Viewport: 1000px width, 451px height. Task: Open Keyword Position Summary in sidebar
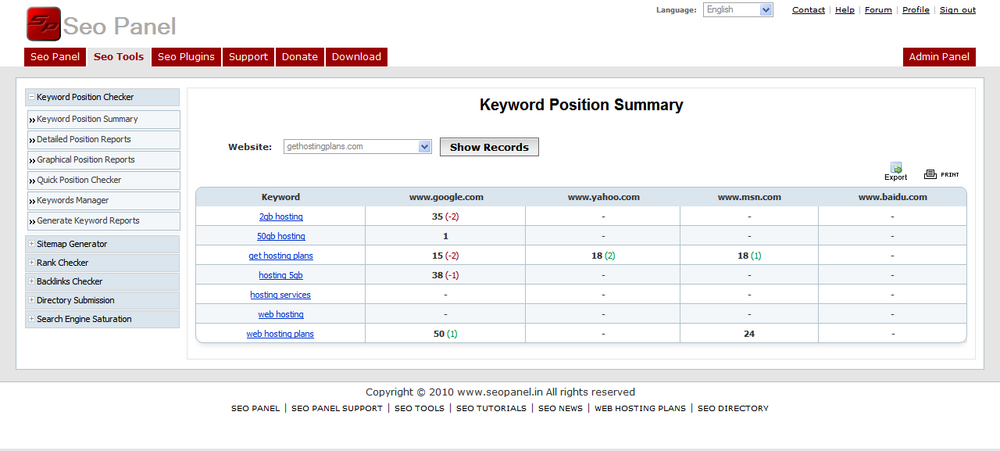click(103, 119)
